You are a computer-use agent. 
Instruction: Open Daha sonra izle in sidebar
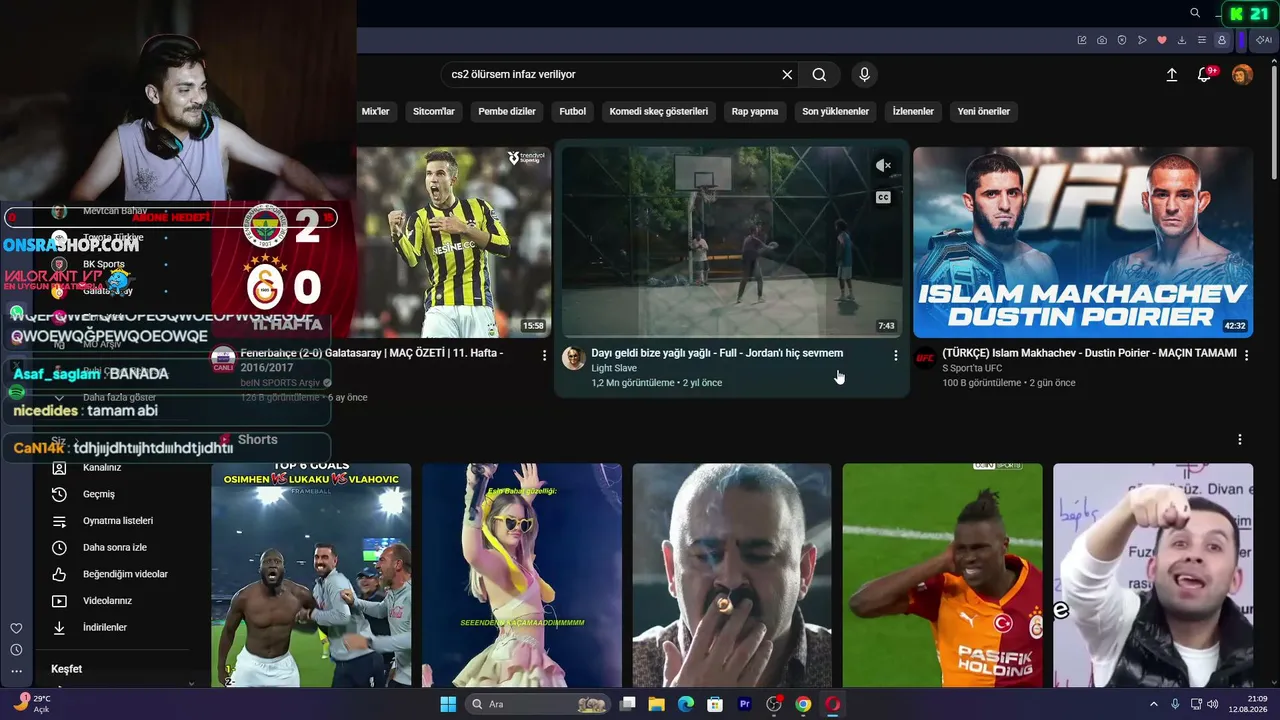(x=113, y=548)
